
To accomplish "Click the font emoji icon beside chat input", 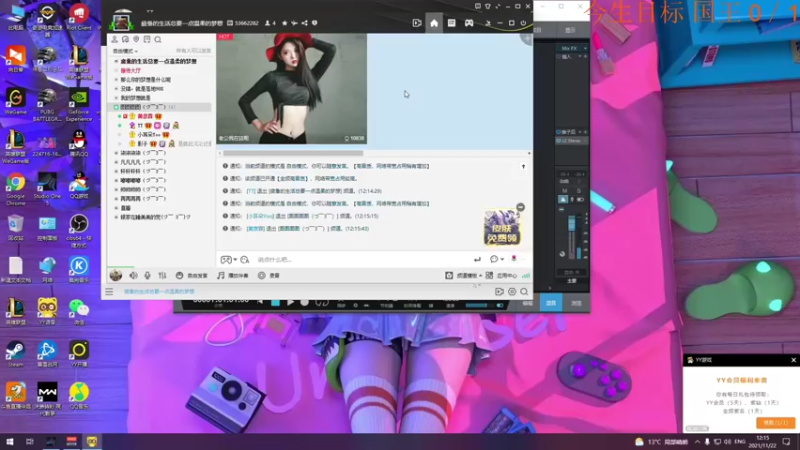I will pyautogui.click(x=245, y=260).
